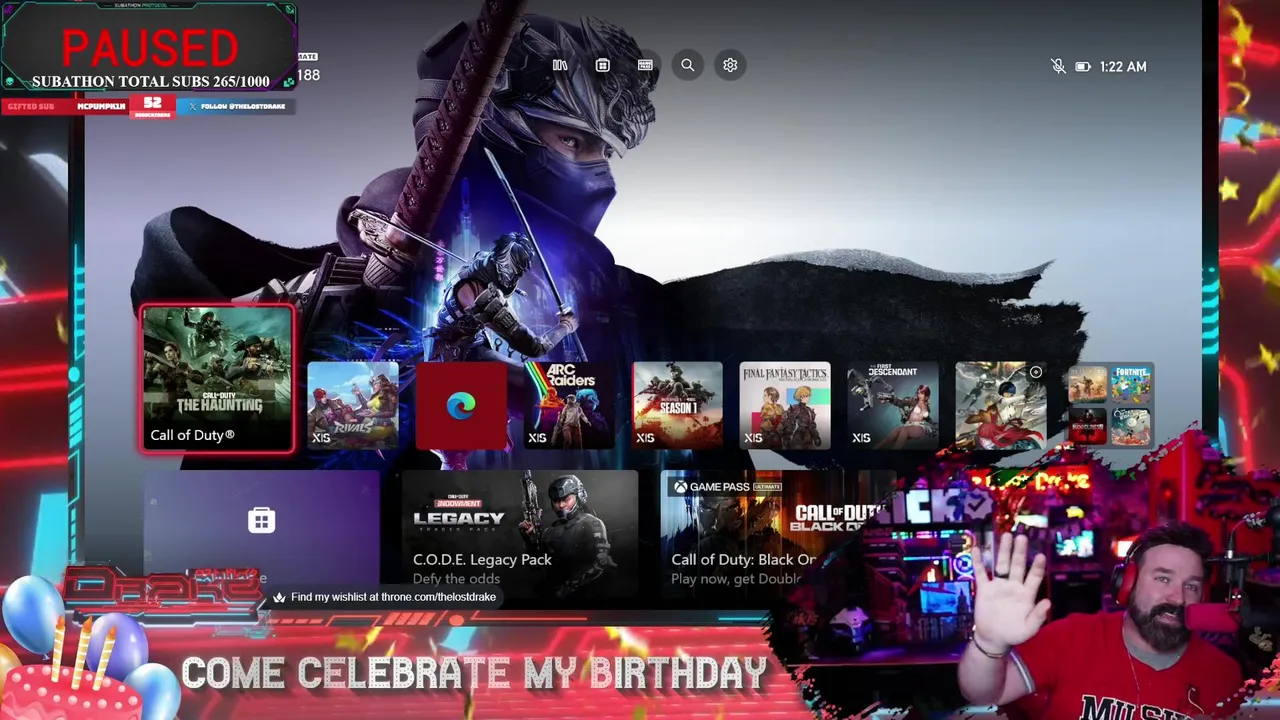Click the Come Celebrate My Birthday banner

pyautogui.click(x=474, y=674)
